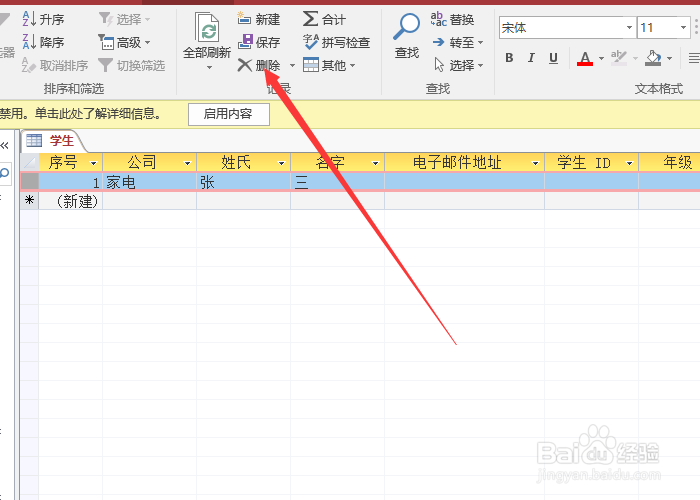
Task: Sort records with 升序 ascending
Action: [43, 19]
